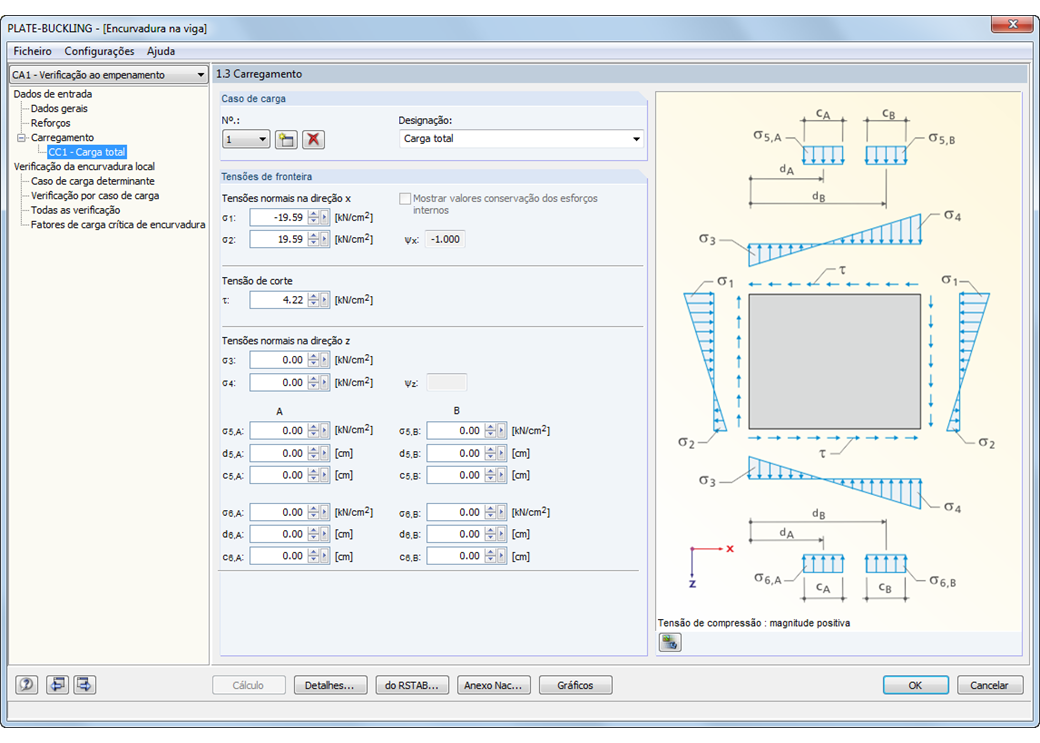Click the delete load case red X icon

click(x=314, y=140)
